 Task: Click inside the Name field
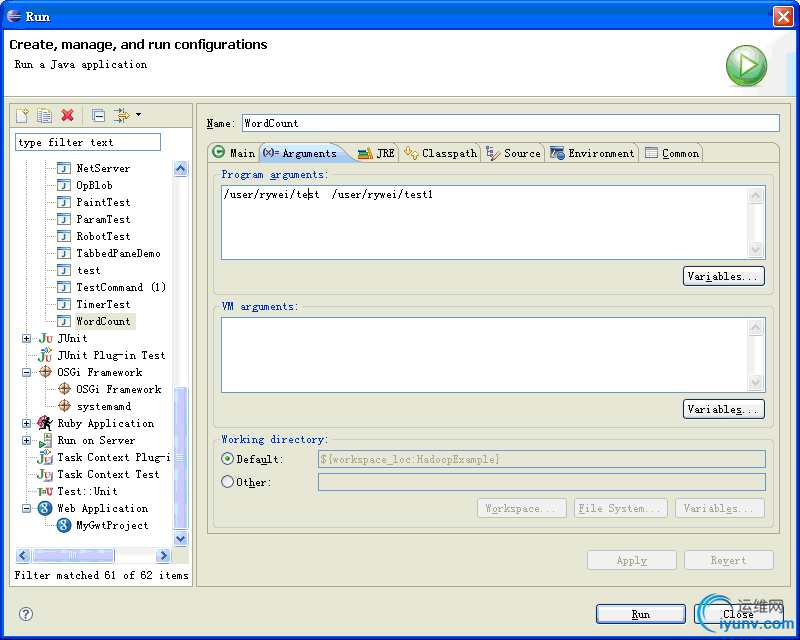[511, 123]
